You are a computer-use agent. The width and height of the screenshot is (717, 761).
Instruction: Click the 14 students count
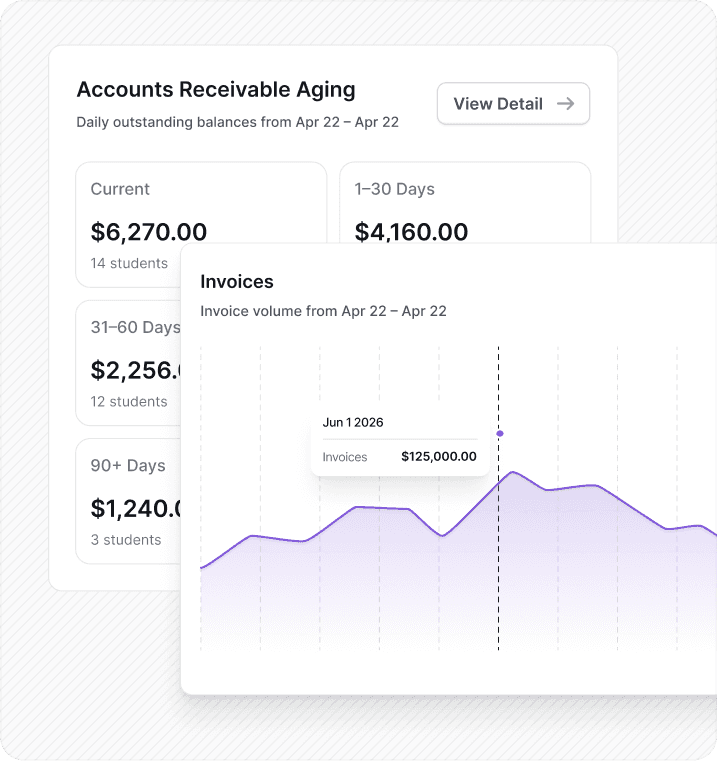click(129, 263)
